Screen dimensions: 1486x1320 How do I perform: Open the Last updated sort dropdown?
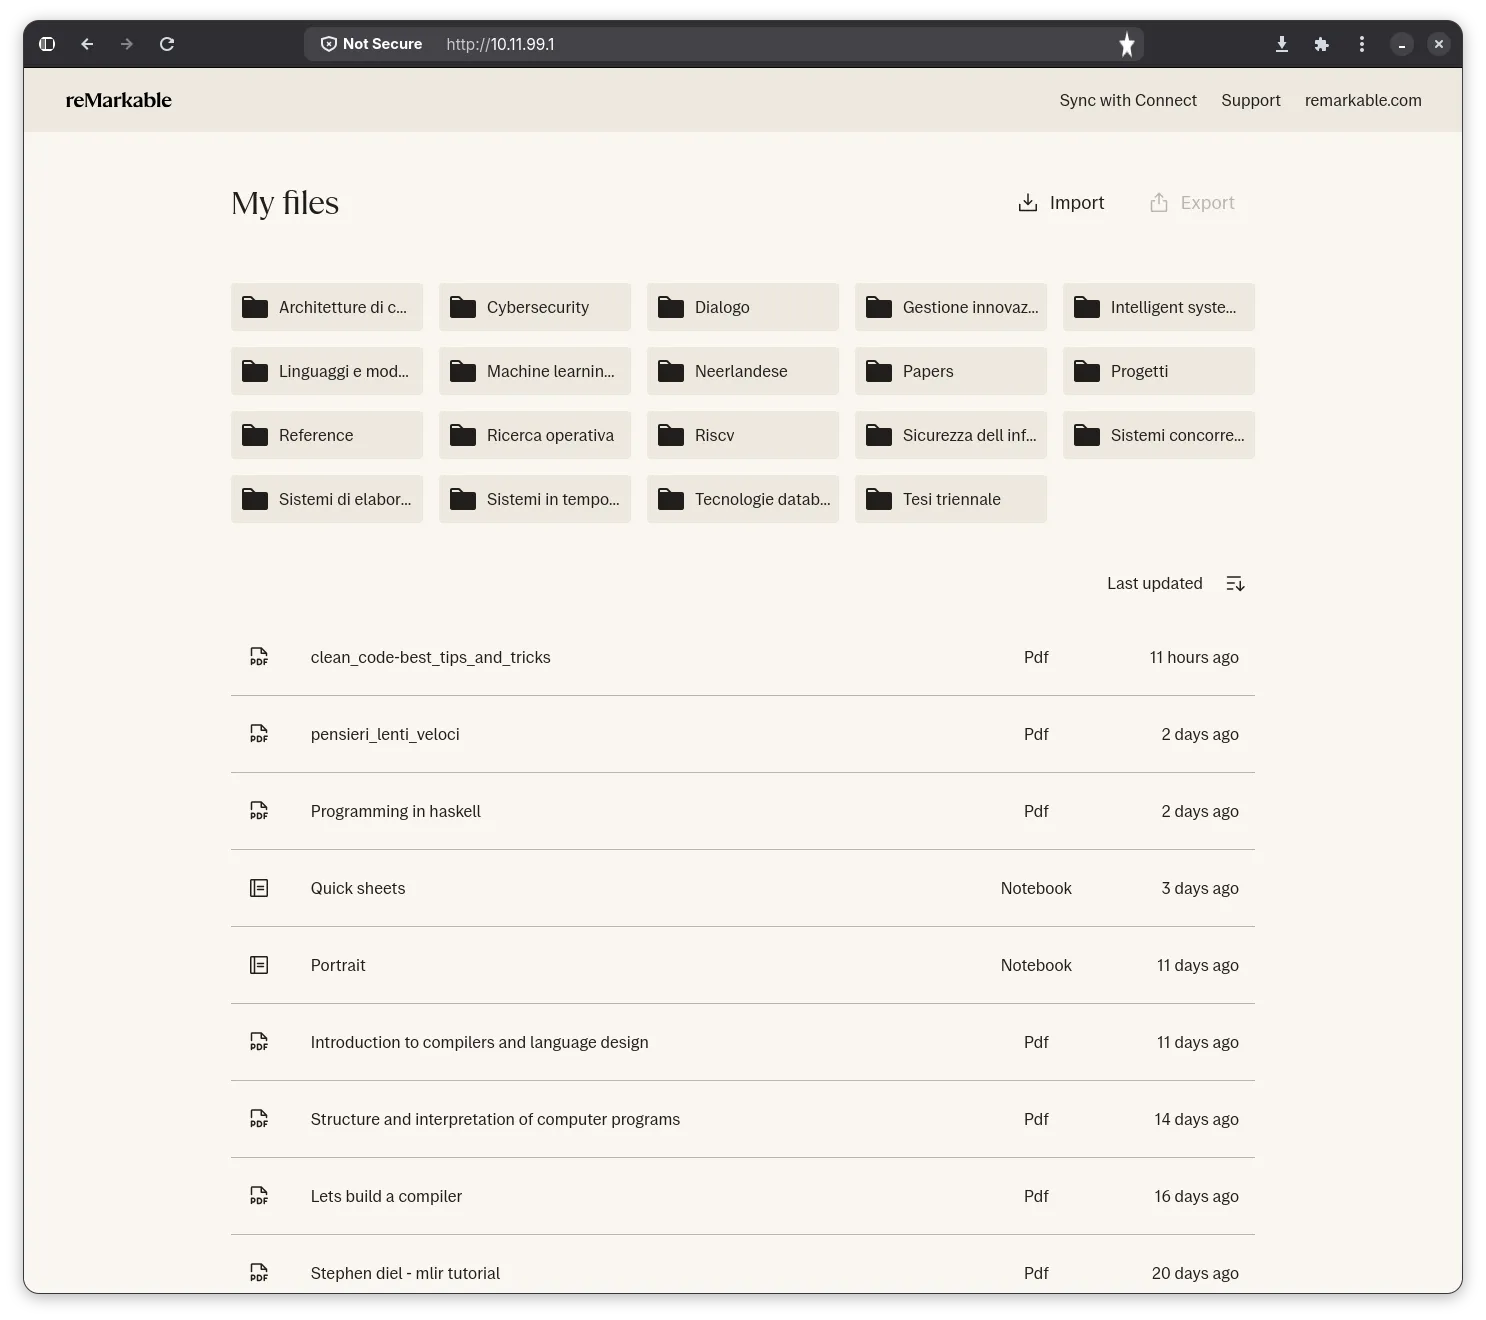tap(1155, 583)
